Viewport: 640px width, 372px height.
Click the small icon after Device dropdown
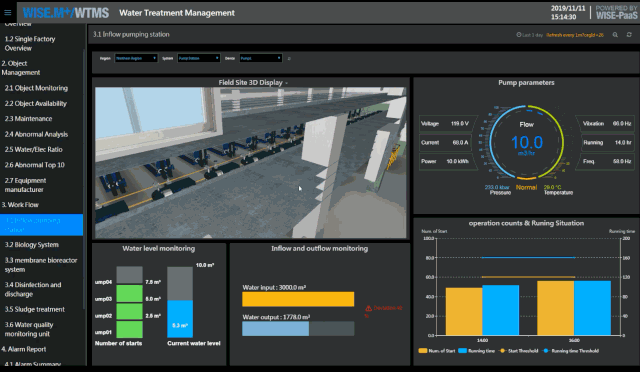click(x=289, y=59)
